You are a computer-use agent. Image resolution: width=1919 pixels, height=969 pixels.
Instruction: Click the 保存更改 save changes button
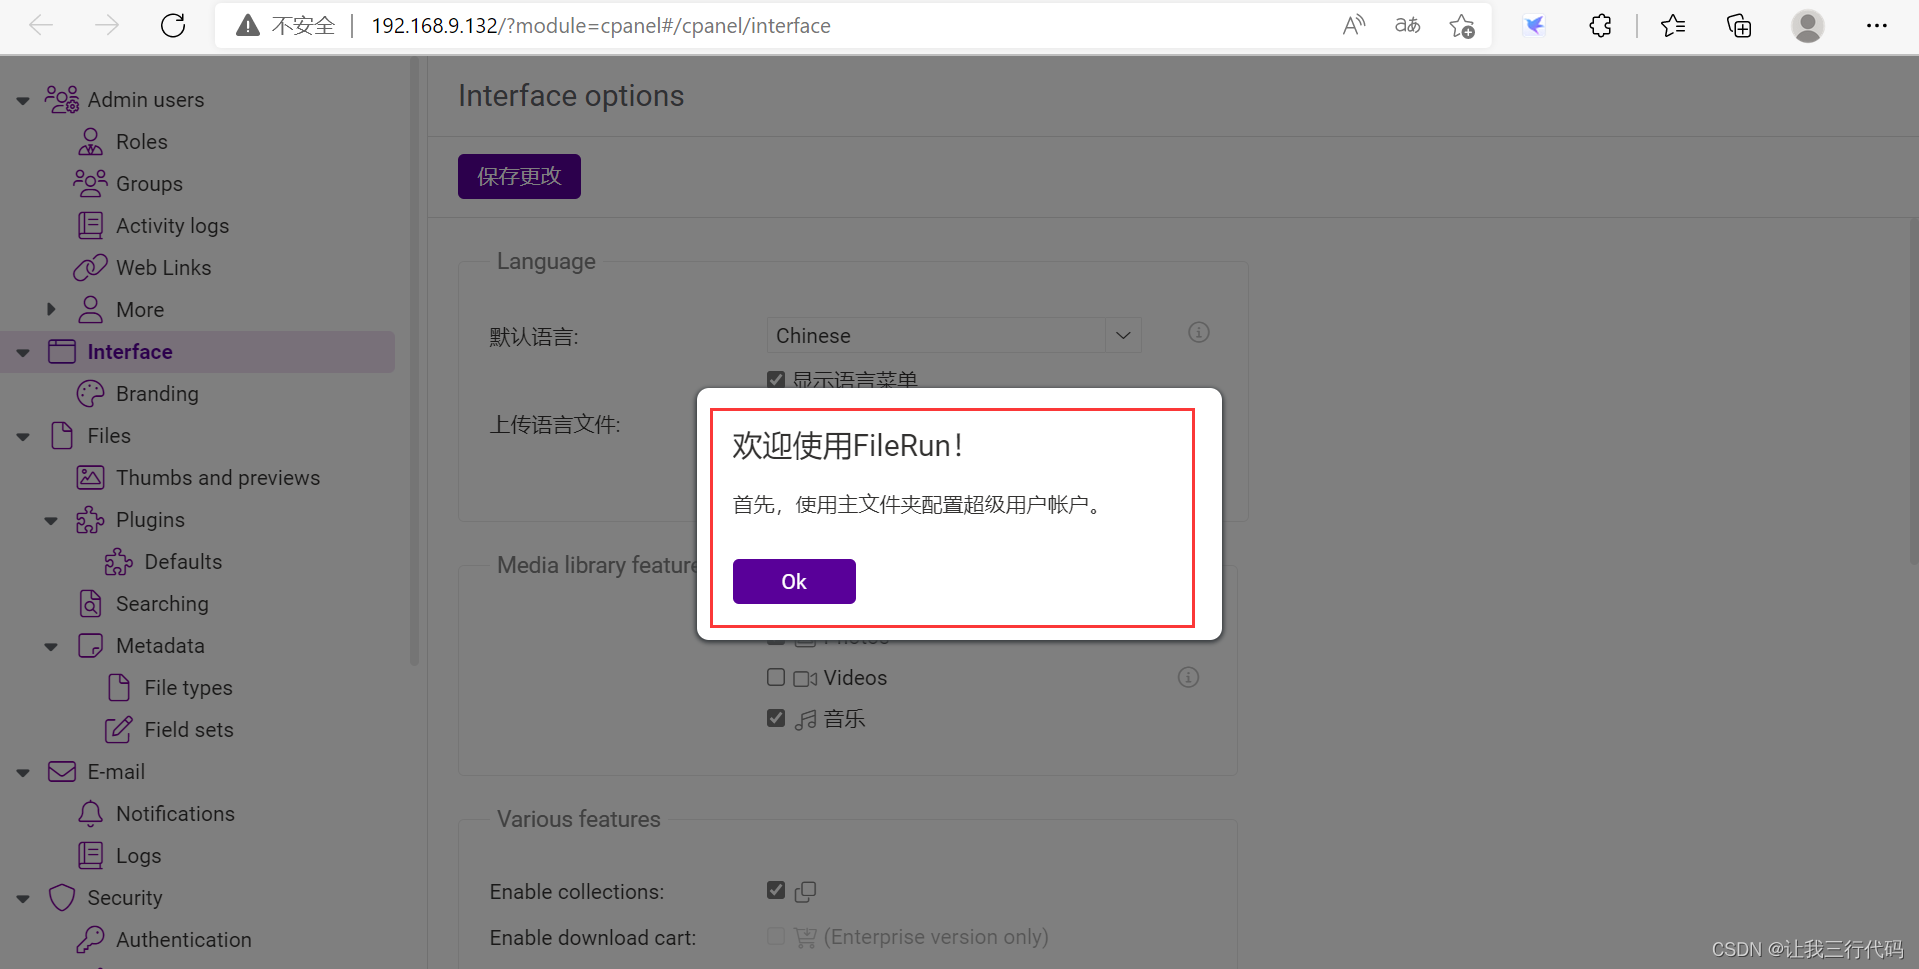click(519, 176)
